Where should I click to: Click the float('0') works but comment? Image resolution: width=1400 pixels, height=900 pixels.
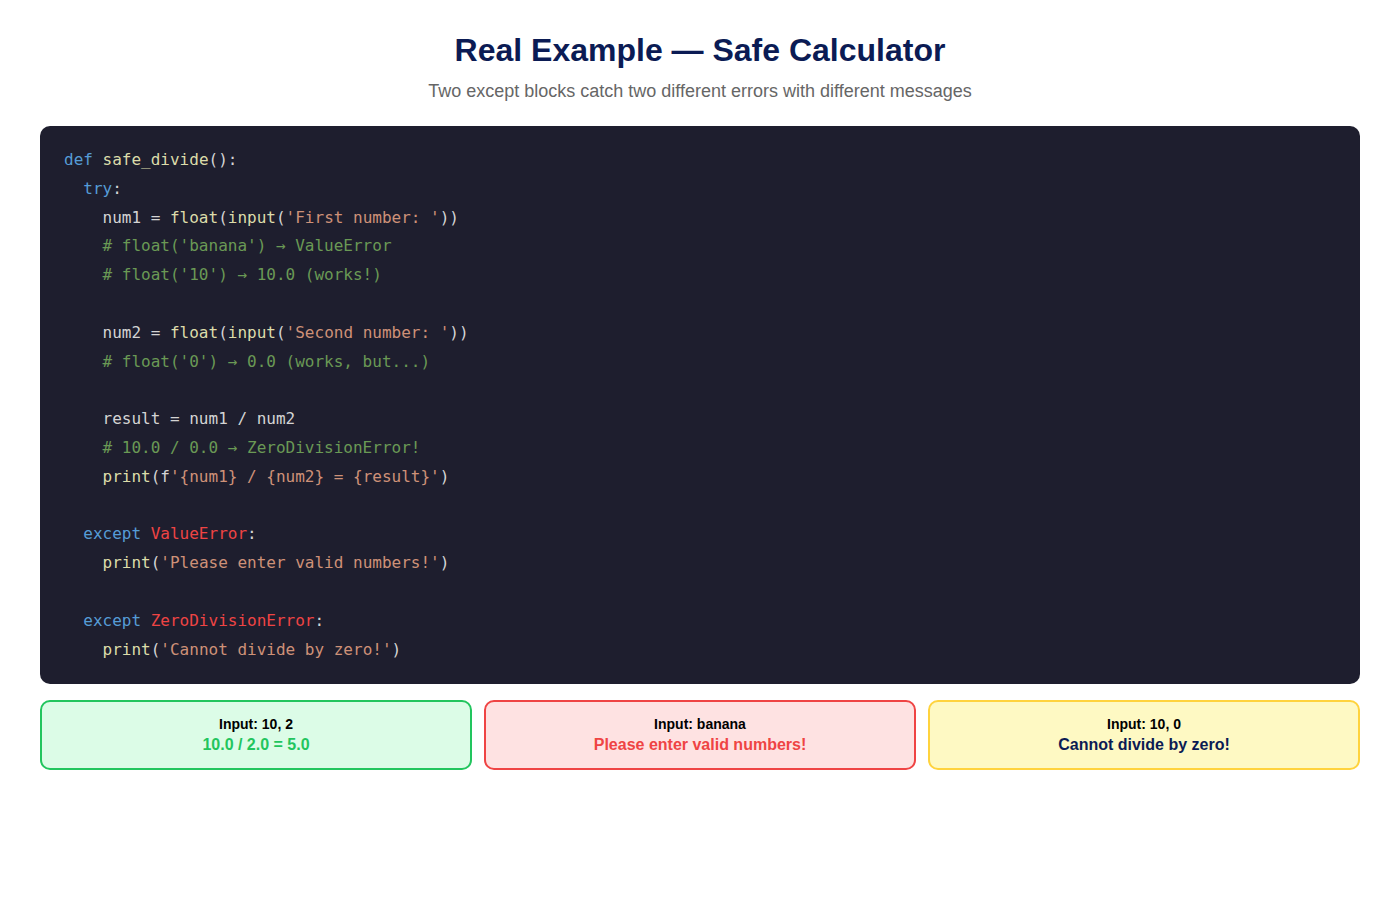point(266,362)
